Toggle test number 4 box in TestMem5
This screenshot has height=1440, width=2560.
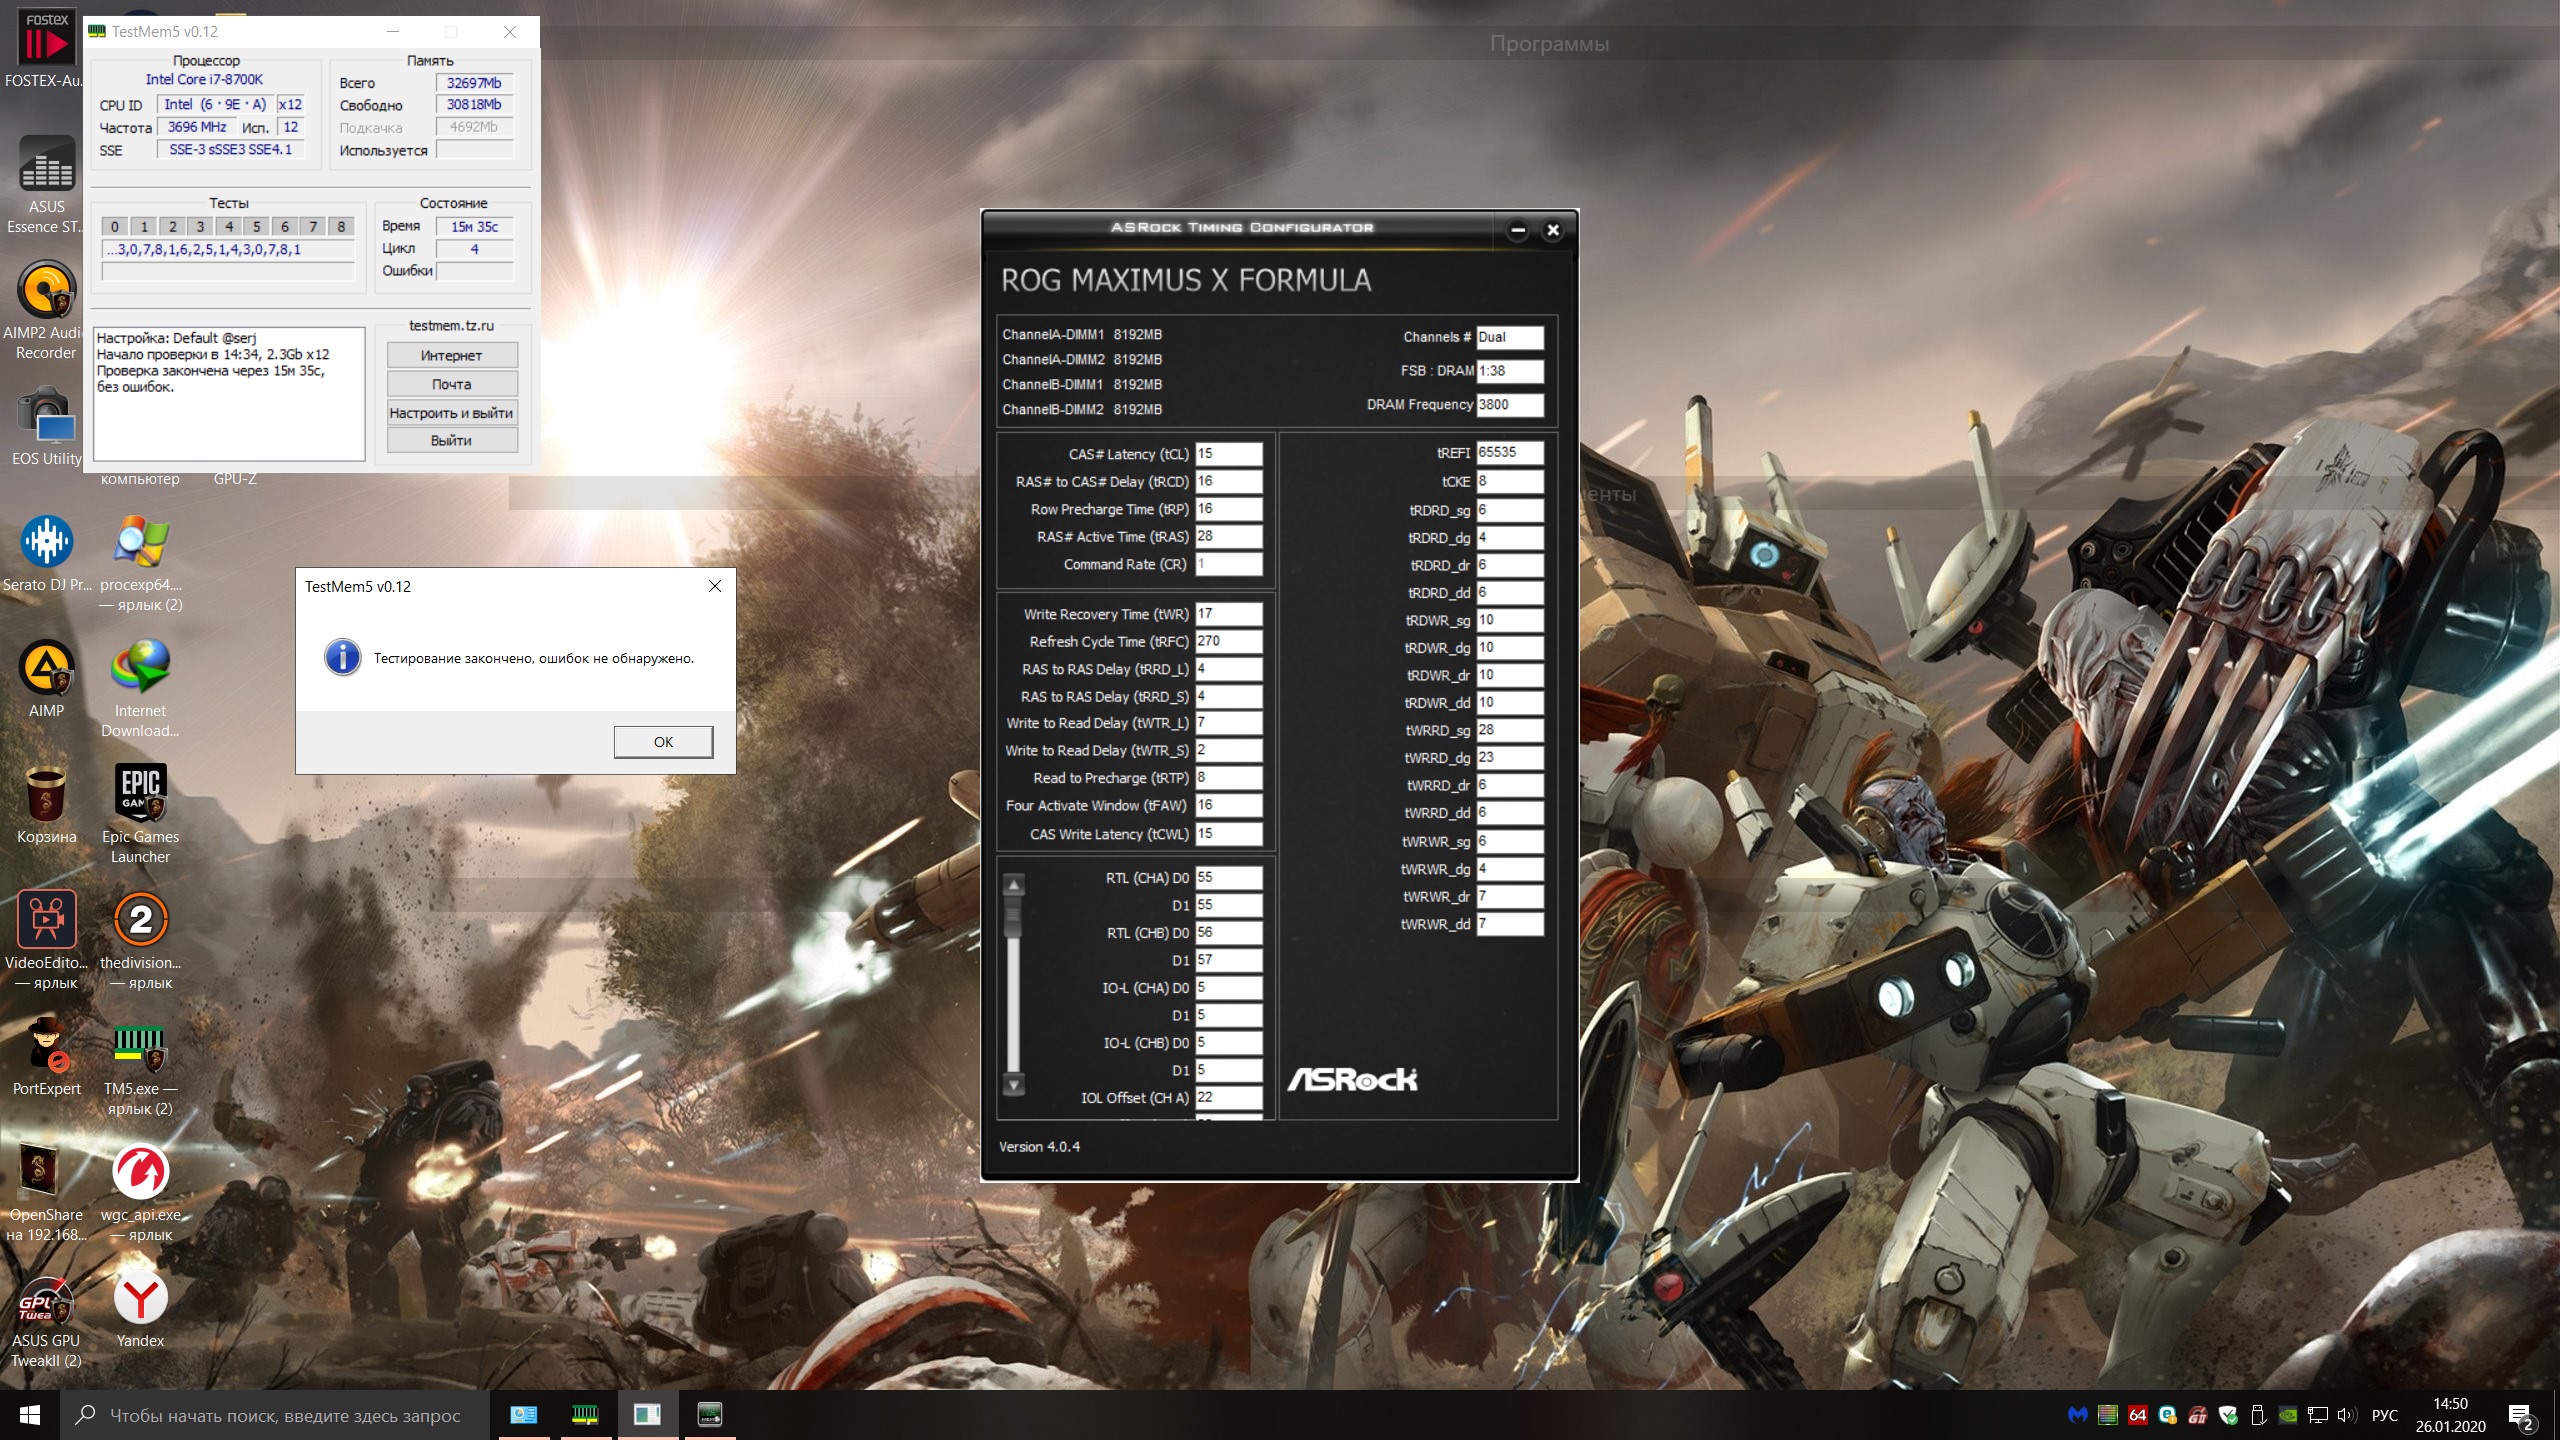(x=229, y=227)
